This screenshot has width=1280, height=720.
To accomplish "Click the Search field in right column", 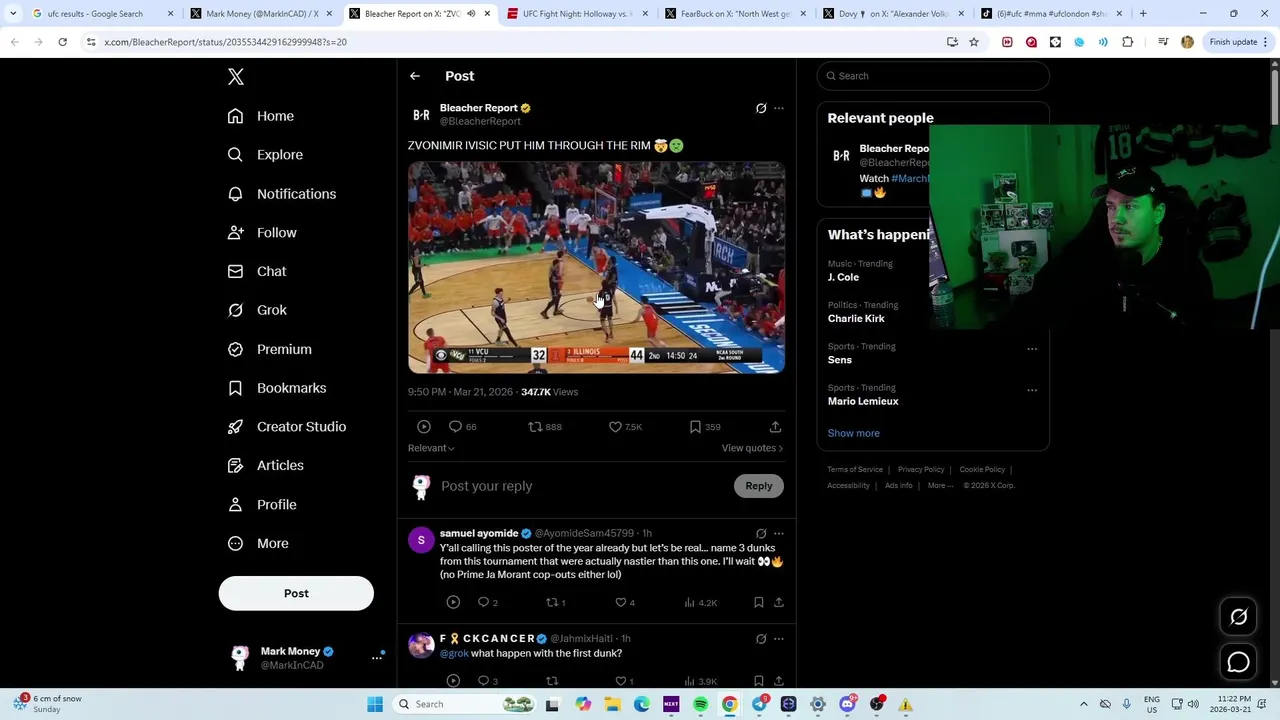I will coord(933,76).
